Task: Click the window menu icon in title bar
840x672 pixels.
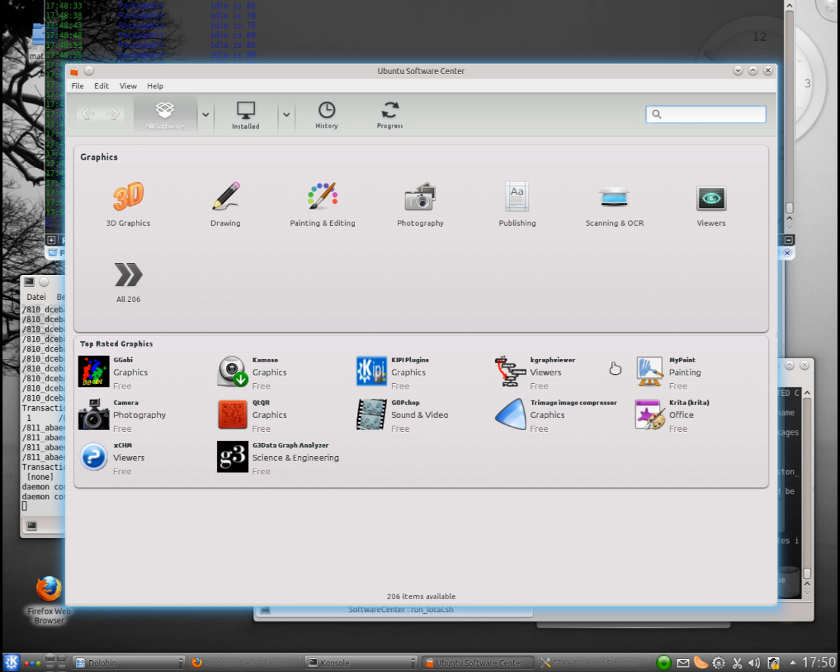Action: [74, 71]
